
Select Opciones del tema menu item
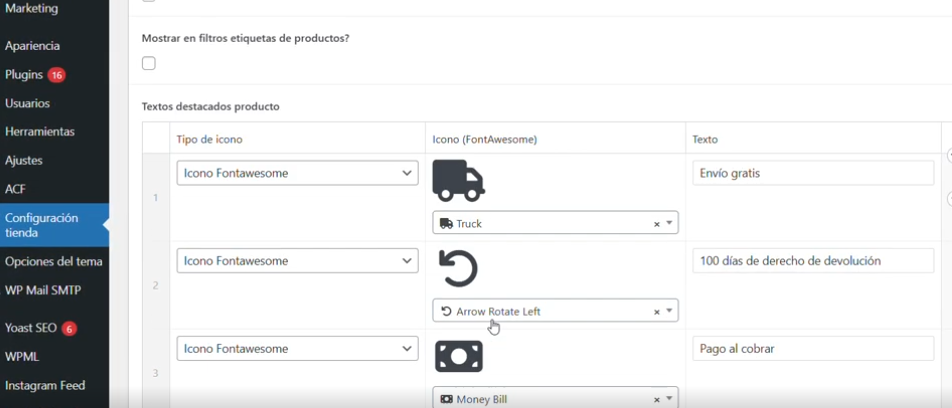(x=53, y=262)
